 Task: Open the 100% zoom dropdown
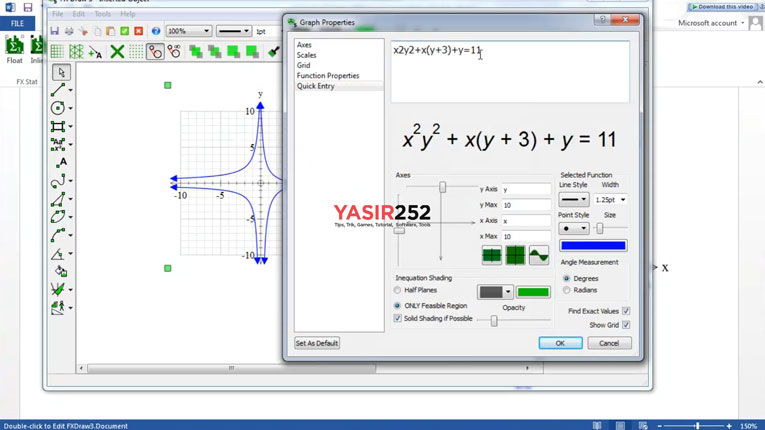(188, 31)
